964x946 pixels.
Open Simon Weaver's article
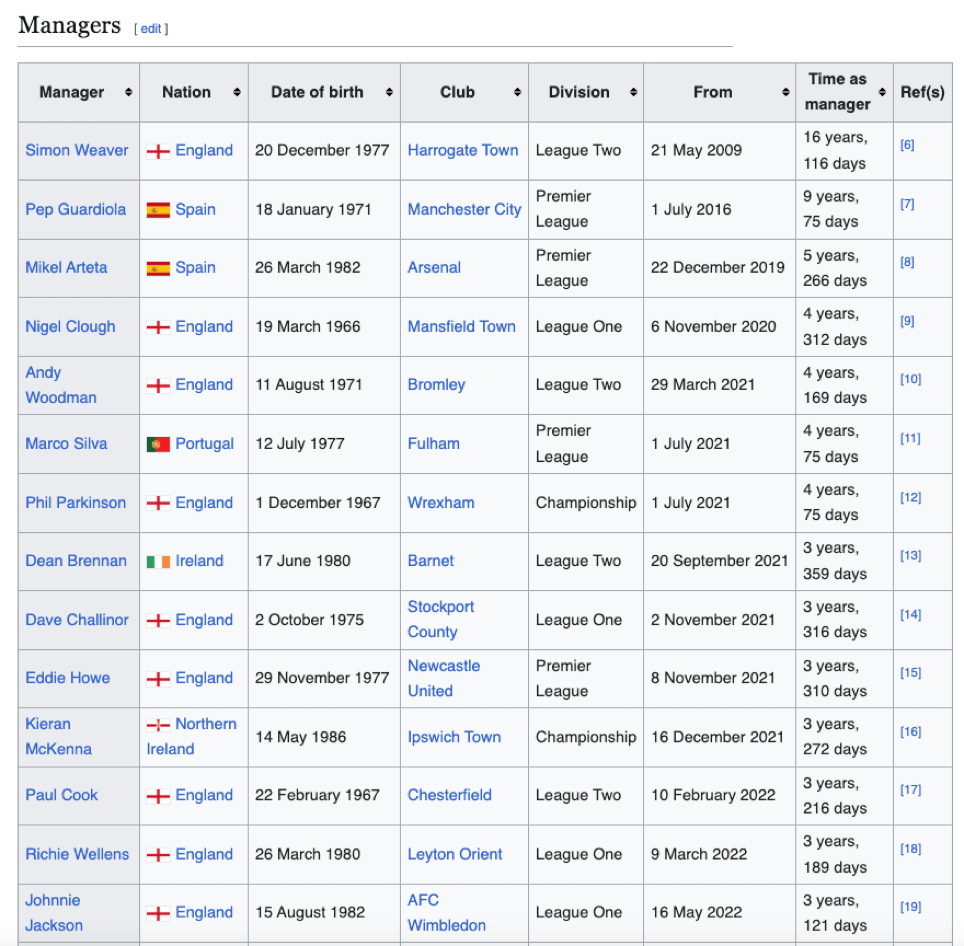point(77,151)
